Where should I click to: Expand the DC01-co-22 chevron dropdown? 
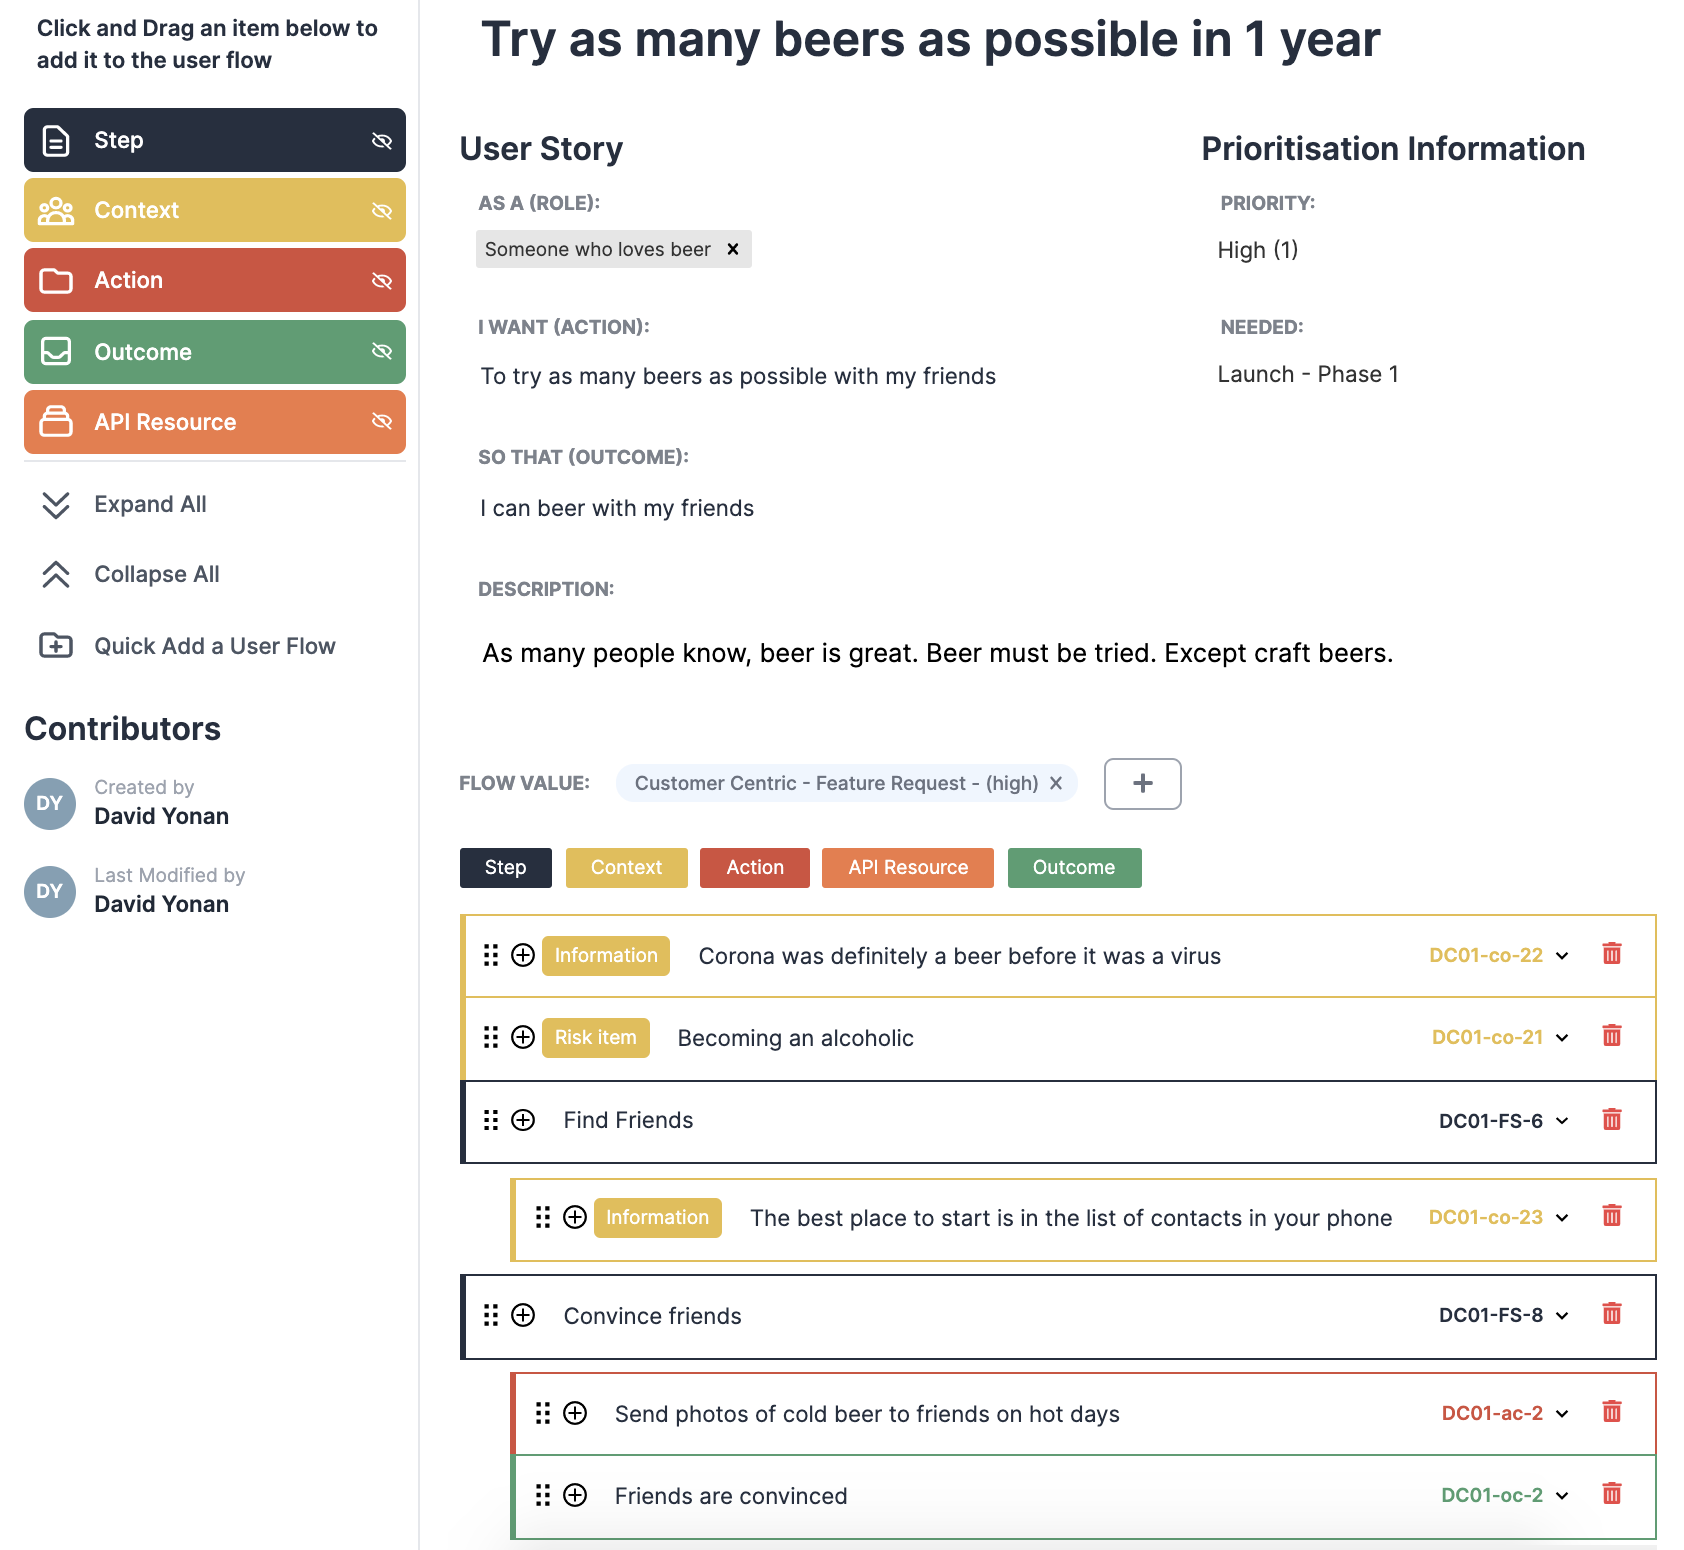pyautogui.click(x=1560, y=955)
